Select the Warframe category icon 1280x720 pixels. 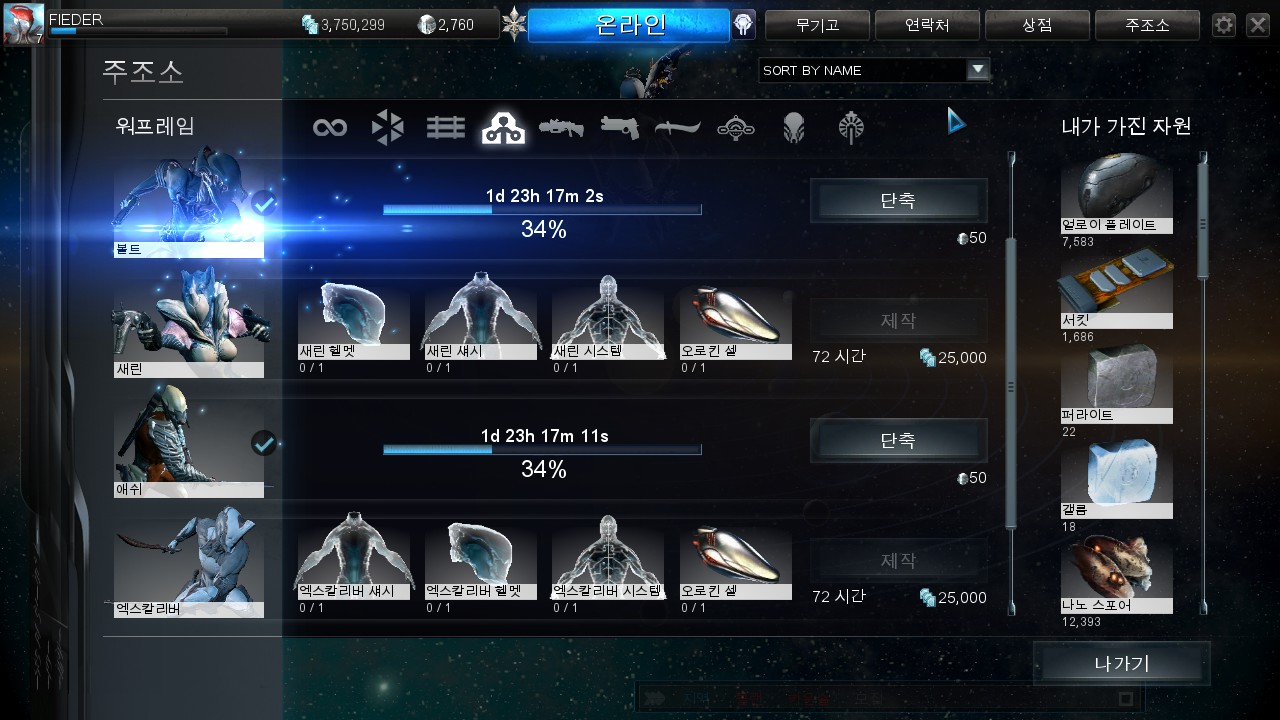[x=504, y=127]
